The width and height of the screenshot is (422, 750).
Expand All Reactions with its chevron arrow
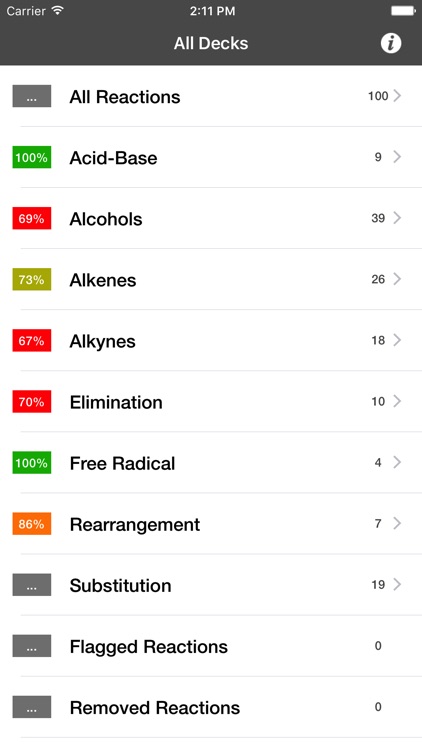(x=397, y=96)
